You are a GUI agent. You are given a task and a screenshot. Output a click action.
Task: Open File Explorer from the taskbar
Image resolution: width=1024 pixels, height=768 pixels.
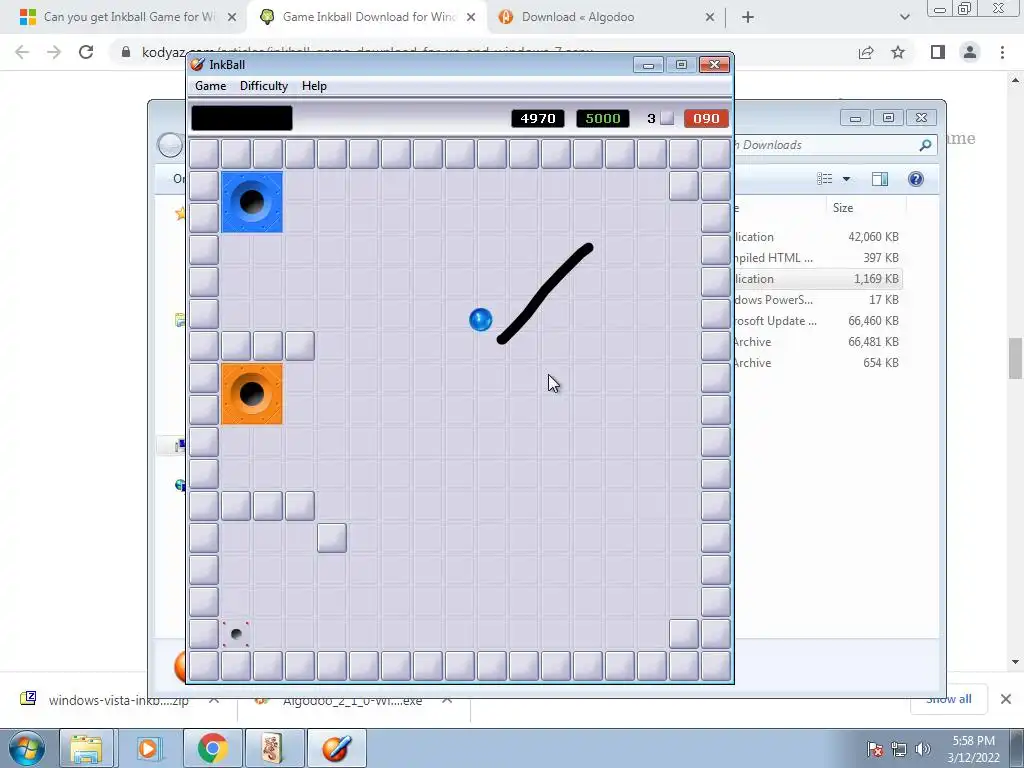pos(86,748)
